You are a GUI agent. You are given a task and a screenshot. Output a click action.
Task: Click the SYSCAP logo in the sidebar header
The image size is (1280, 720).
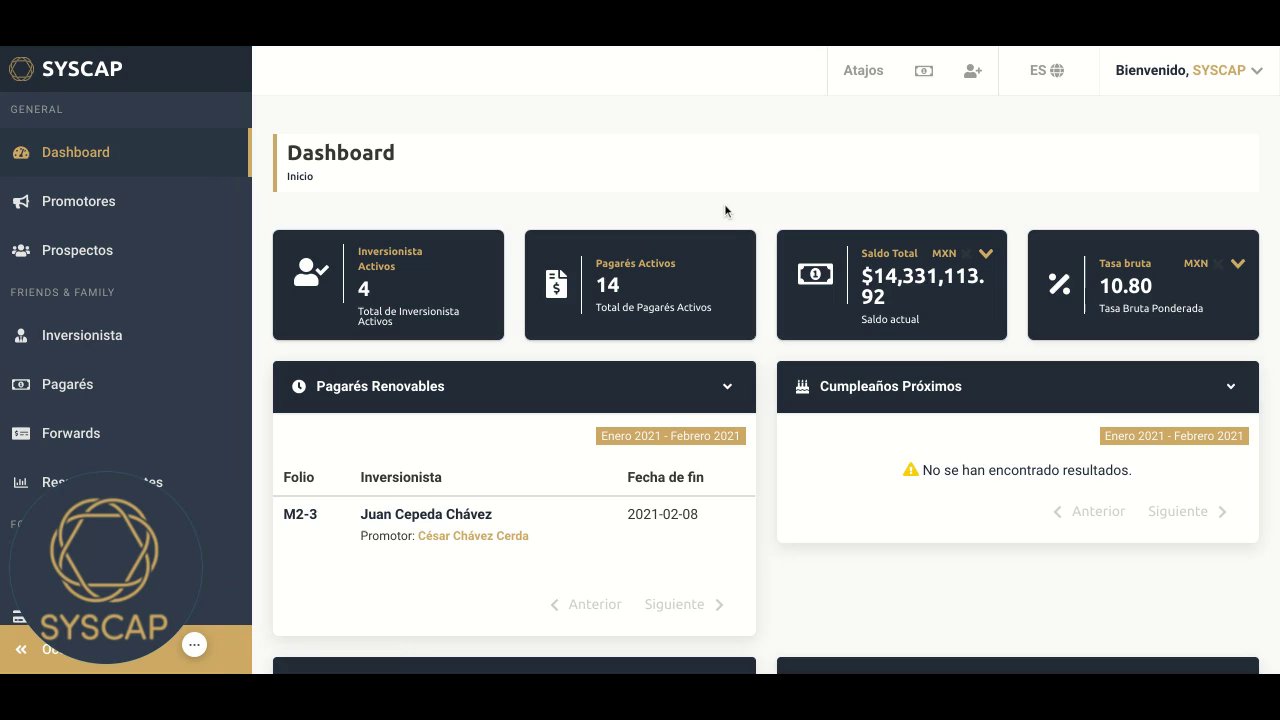pyautogui.click(x=66, y=69)
